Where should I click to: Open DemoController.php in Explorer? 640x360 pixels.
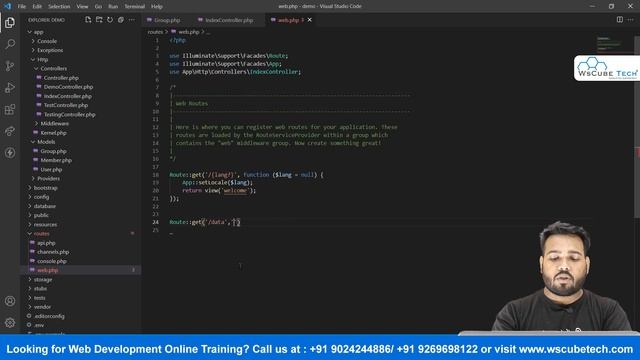point(68,87)
